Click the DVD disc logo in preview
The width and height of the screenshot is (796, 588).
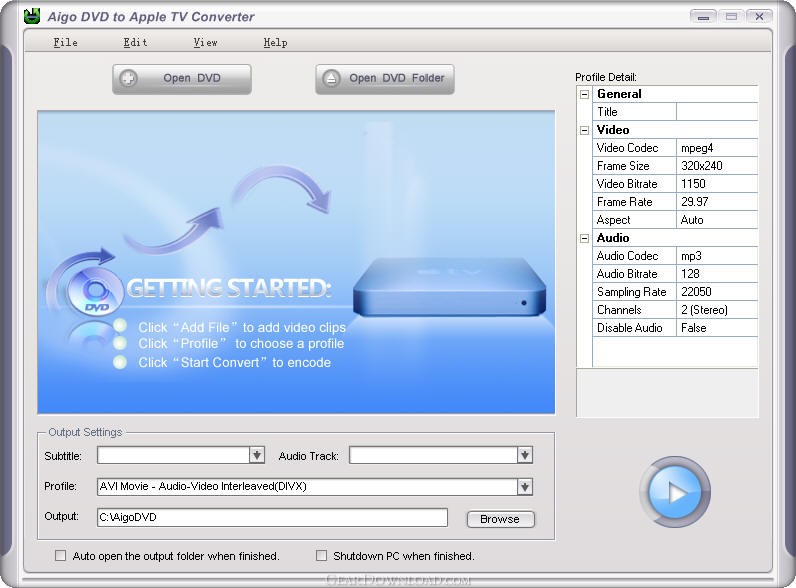[94, 292]
